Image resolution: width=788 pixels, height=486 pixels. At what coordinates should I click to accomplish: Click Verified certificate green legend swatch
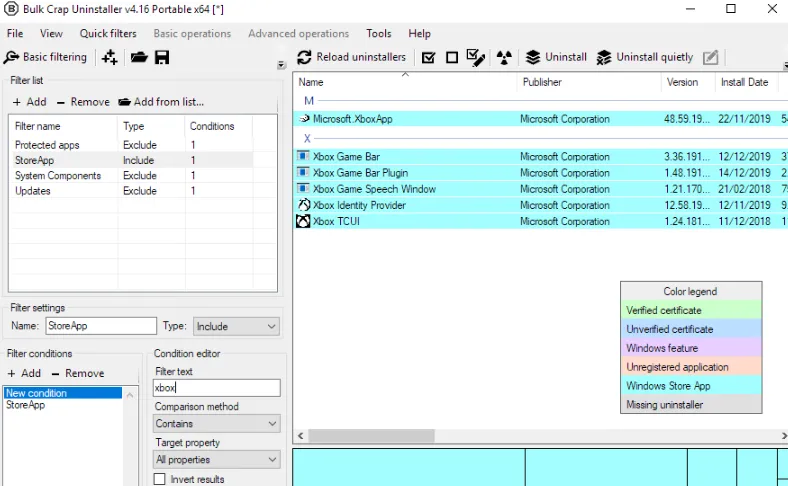(691, 310)
